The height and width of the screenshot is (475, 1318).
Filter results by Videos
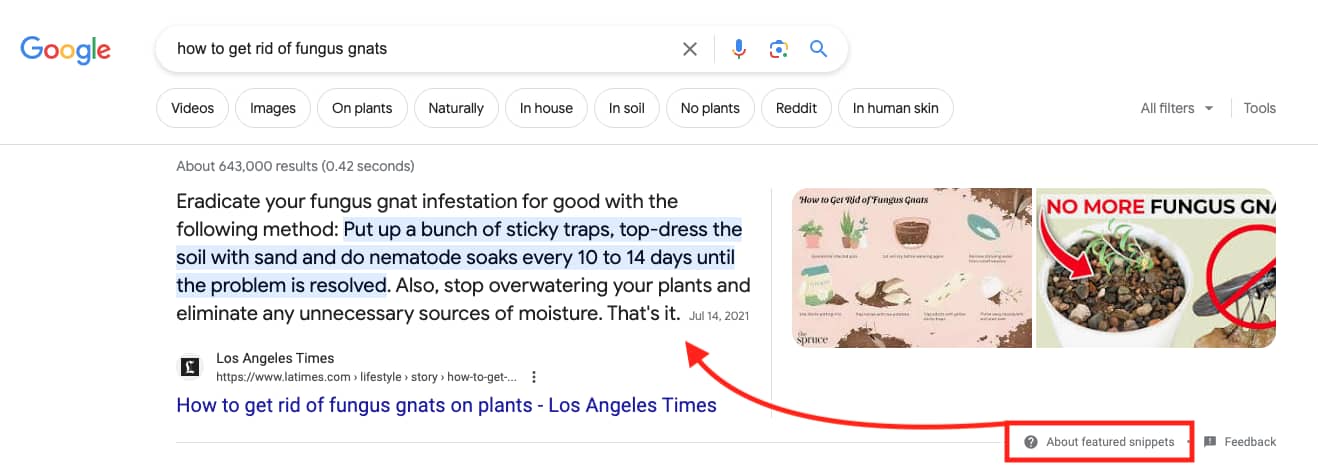click(192, 108)
